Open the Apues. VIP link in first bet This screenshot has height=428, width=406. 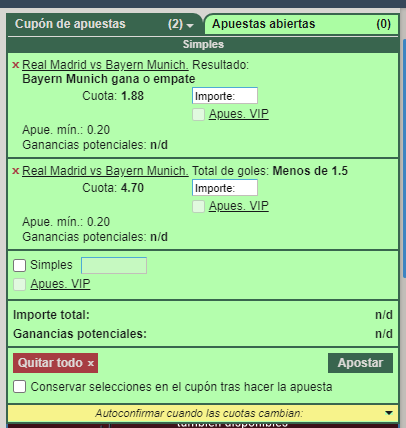239,114
